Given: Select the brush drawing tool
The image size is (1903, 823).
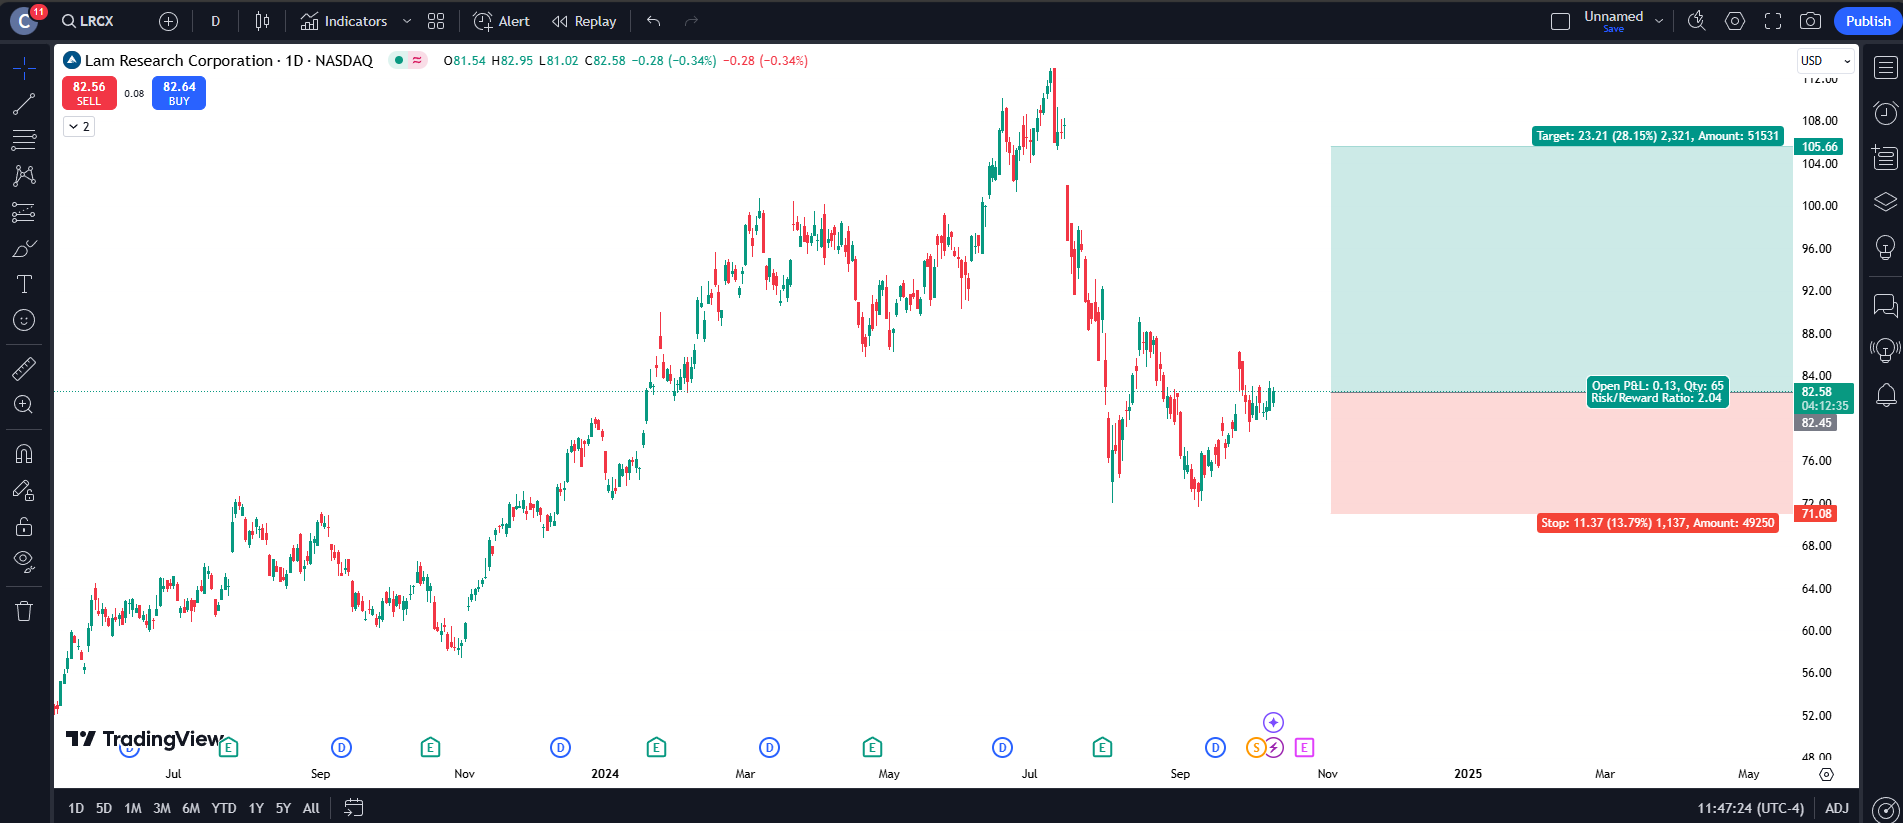Looking at the screenshot, I should point(24,248).
